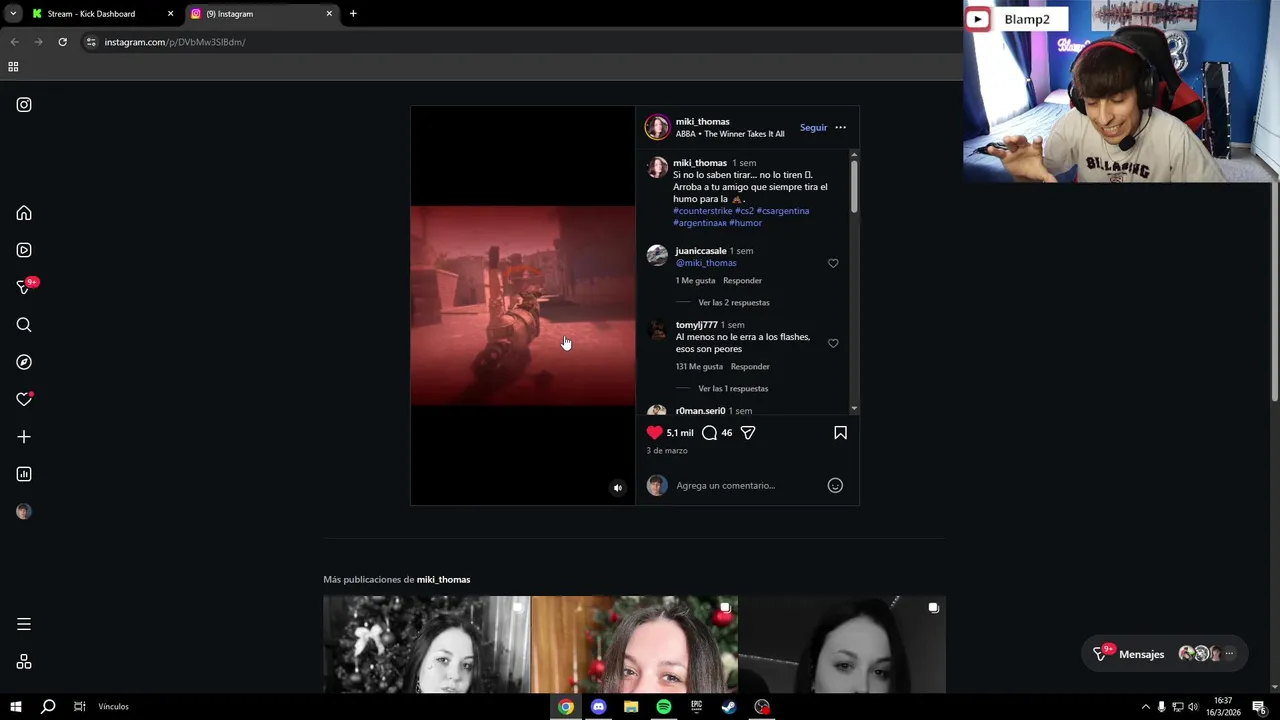Open tomylj777 username in comments
1280x720 pixels.
coord(696,325)
